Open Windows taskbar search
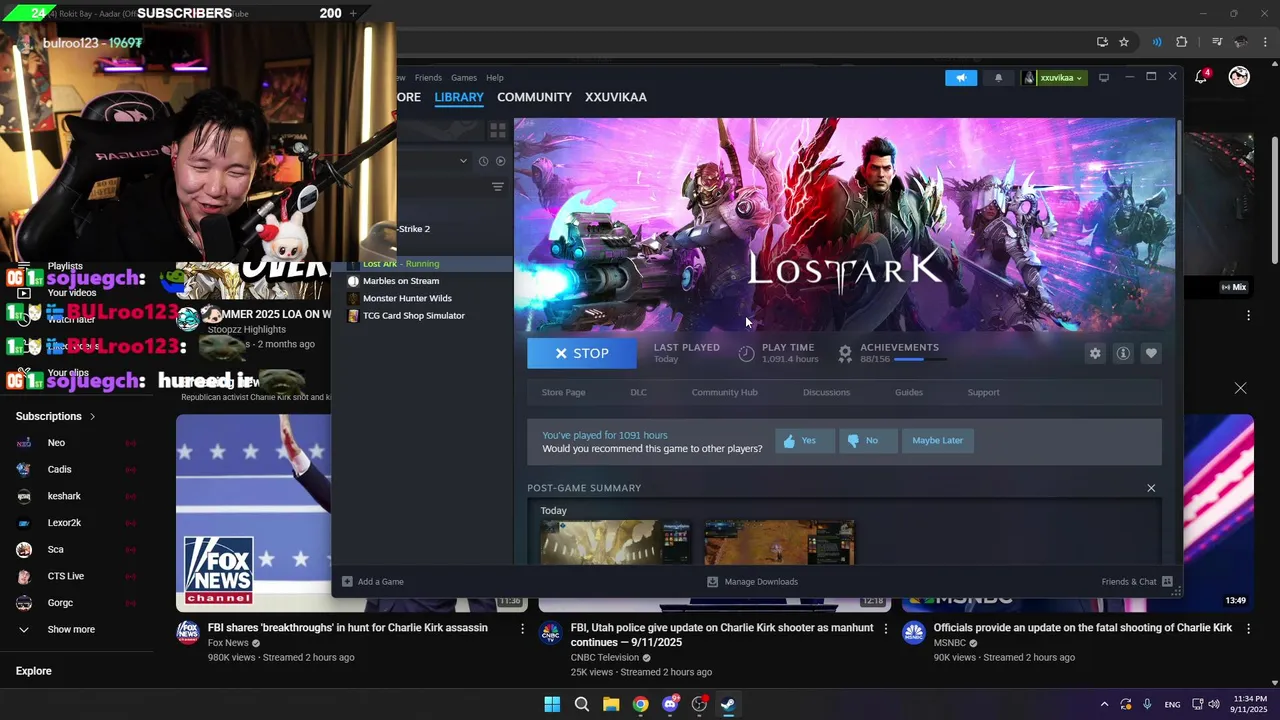Screen dimensions: 1280x720 (x=582, y=704)
